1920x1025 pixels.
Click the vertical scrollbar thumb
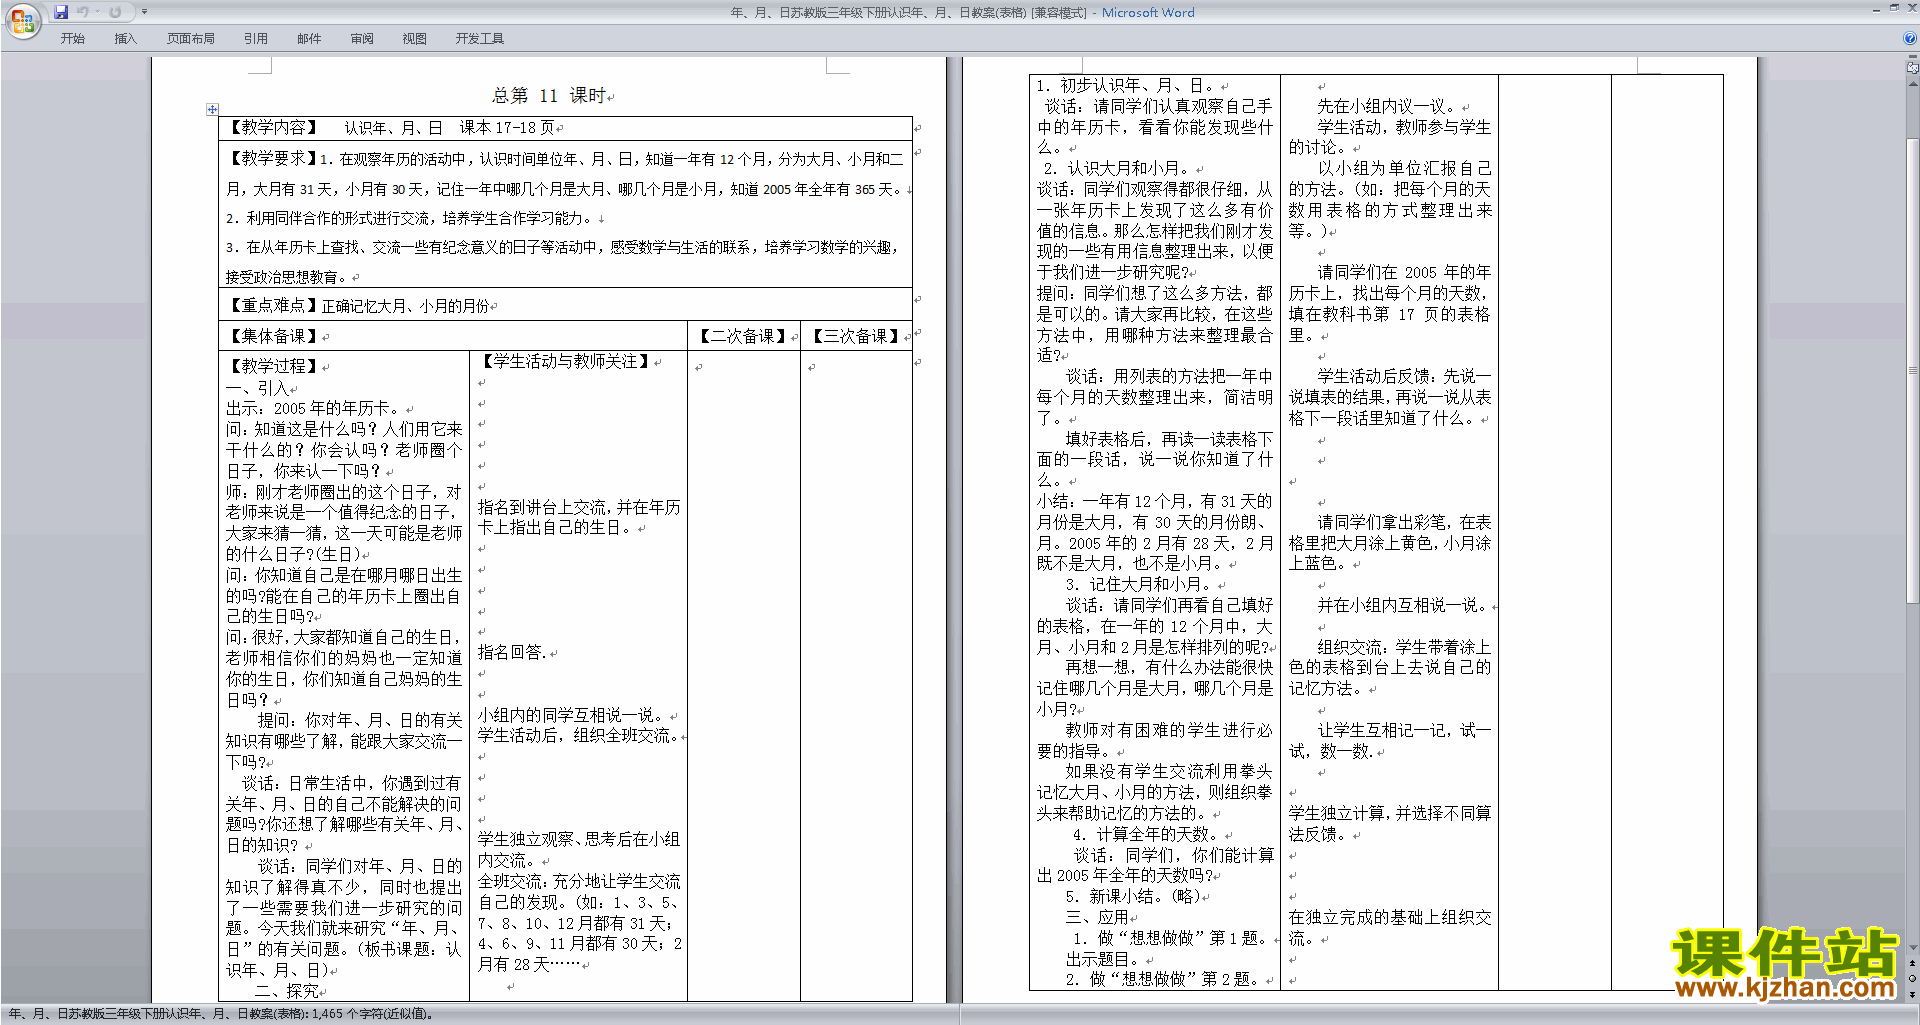pyautogui.click(x=1913, y=370)
